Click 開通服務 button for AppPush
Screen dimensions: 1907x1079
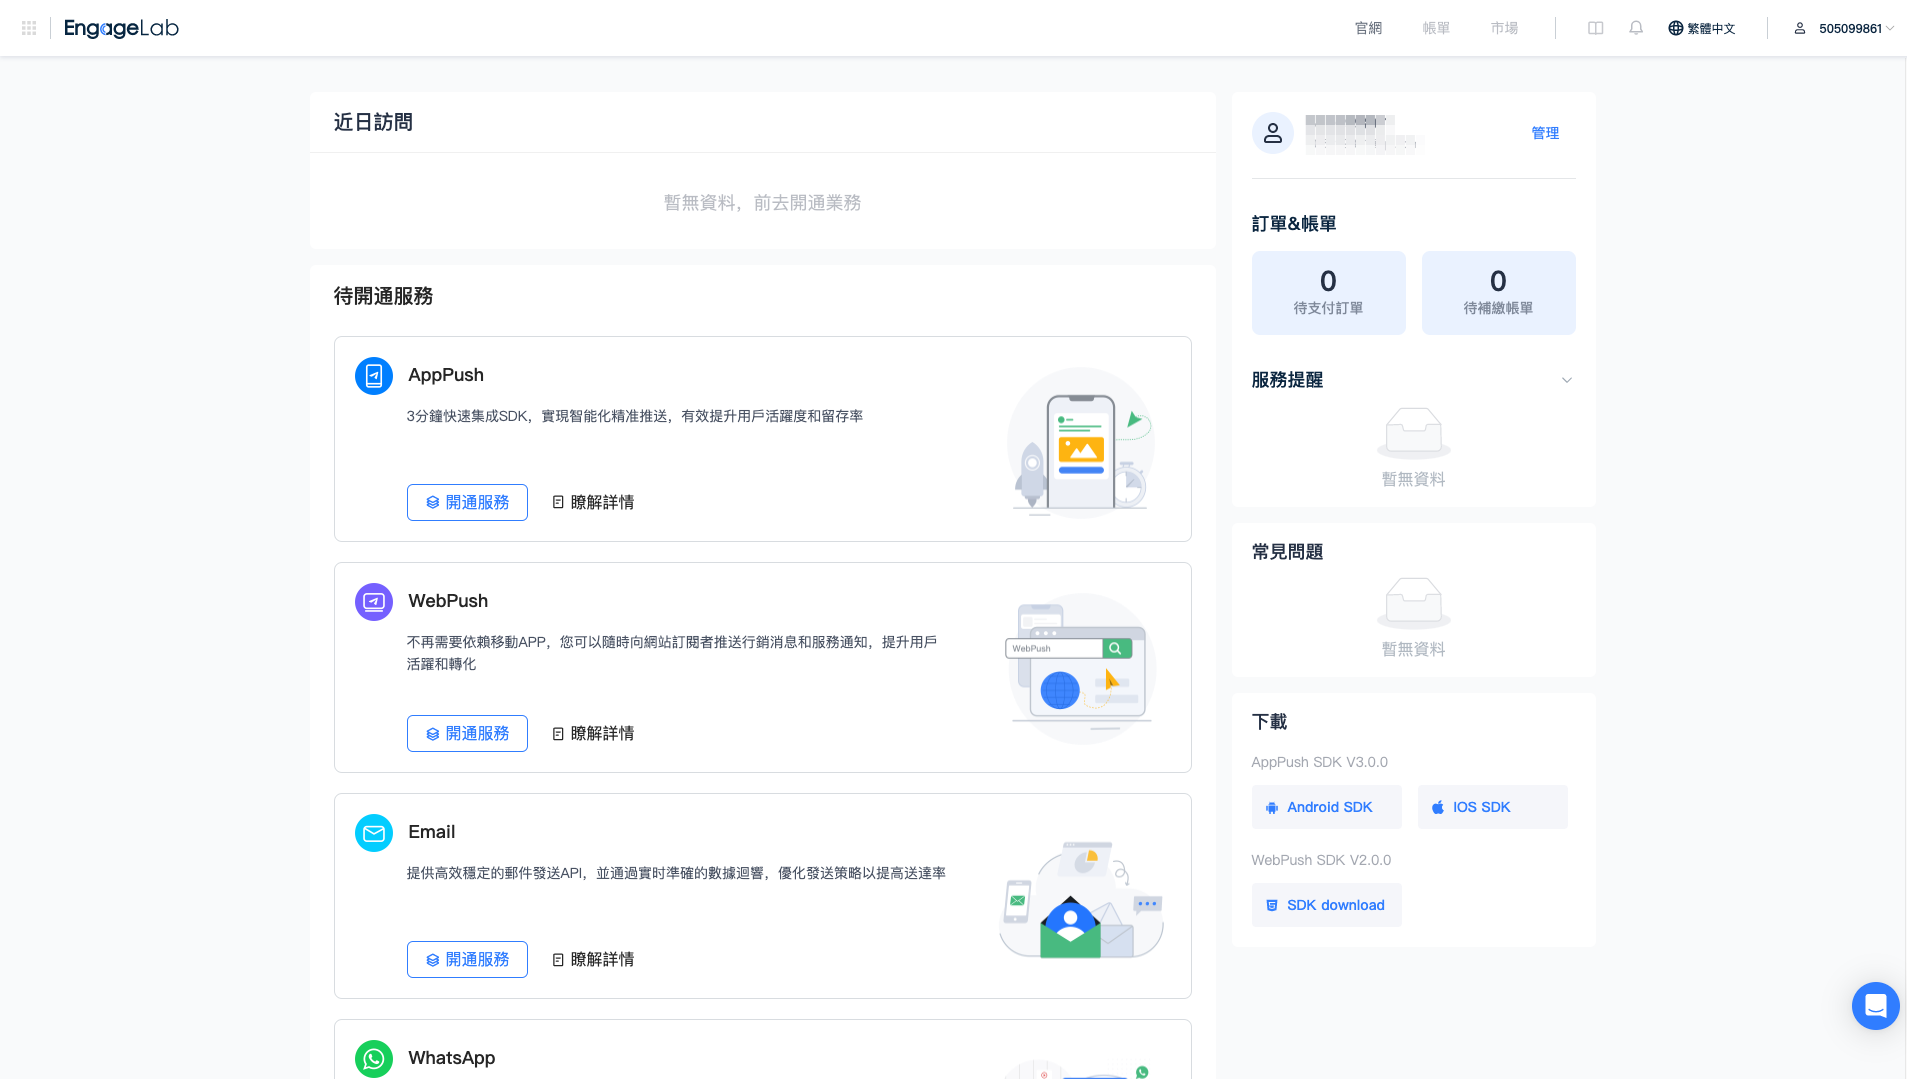point(467,502)
